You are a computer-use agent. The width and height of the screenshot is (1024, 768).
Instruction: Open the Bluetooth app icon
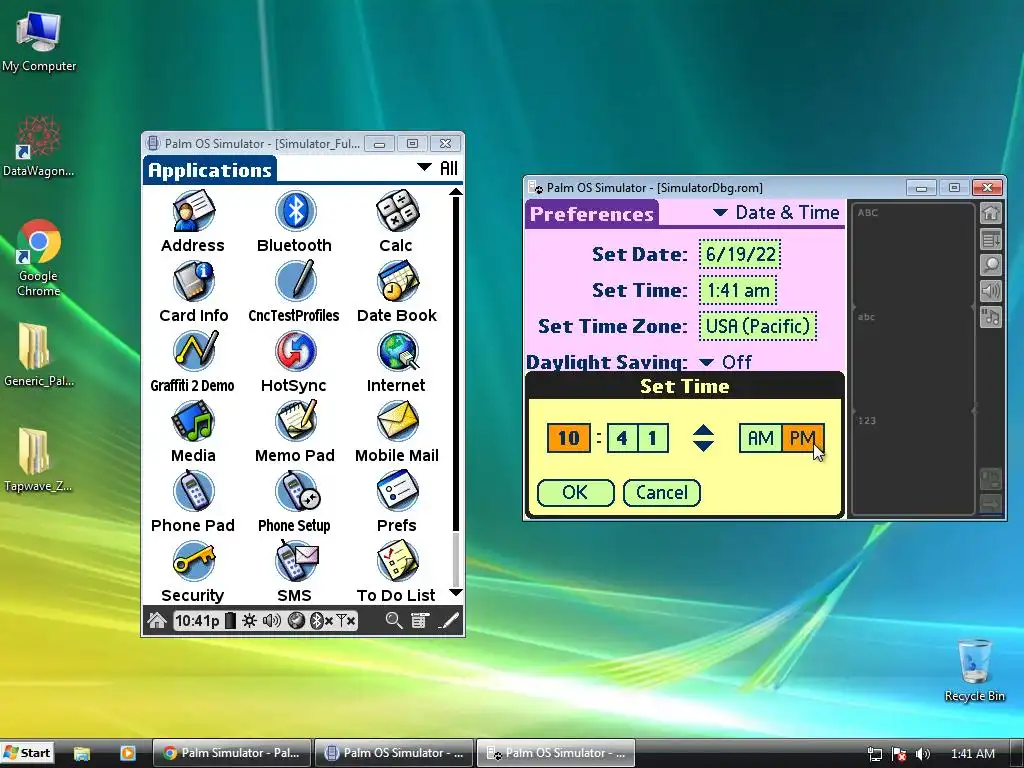click(x=295, y=221)
